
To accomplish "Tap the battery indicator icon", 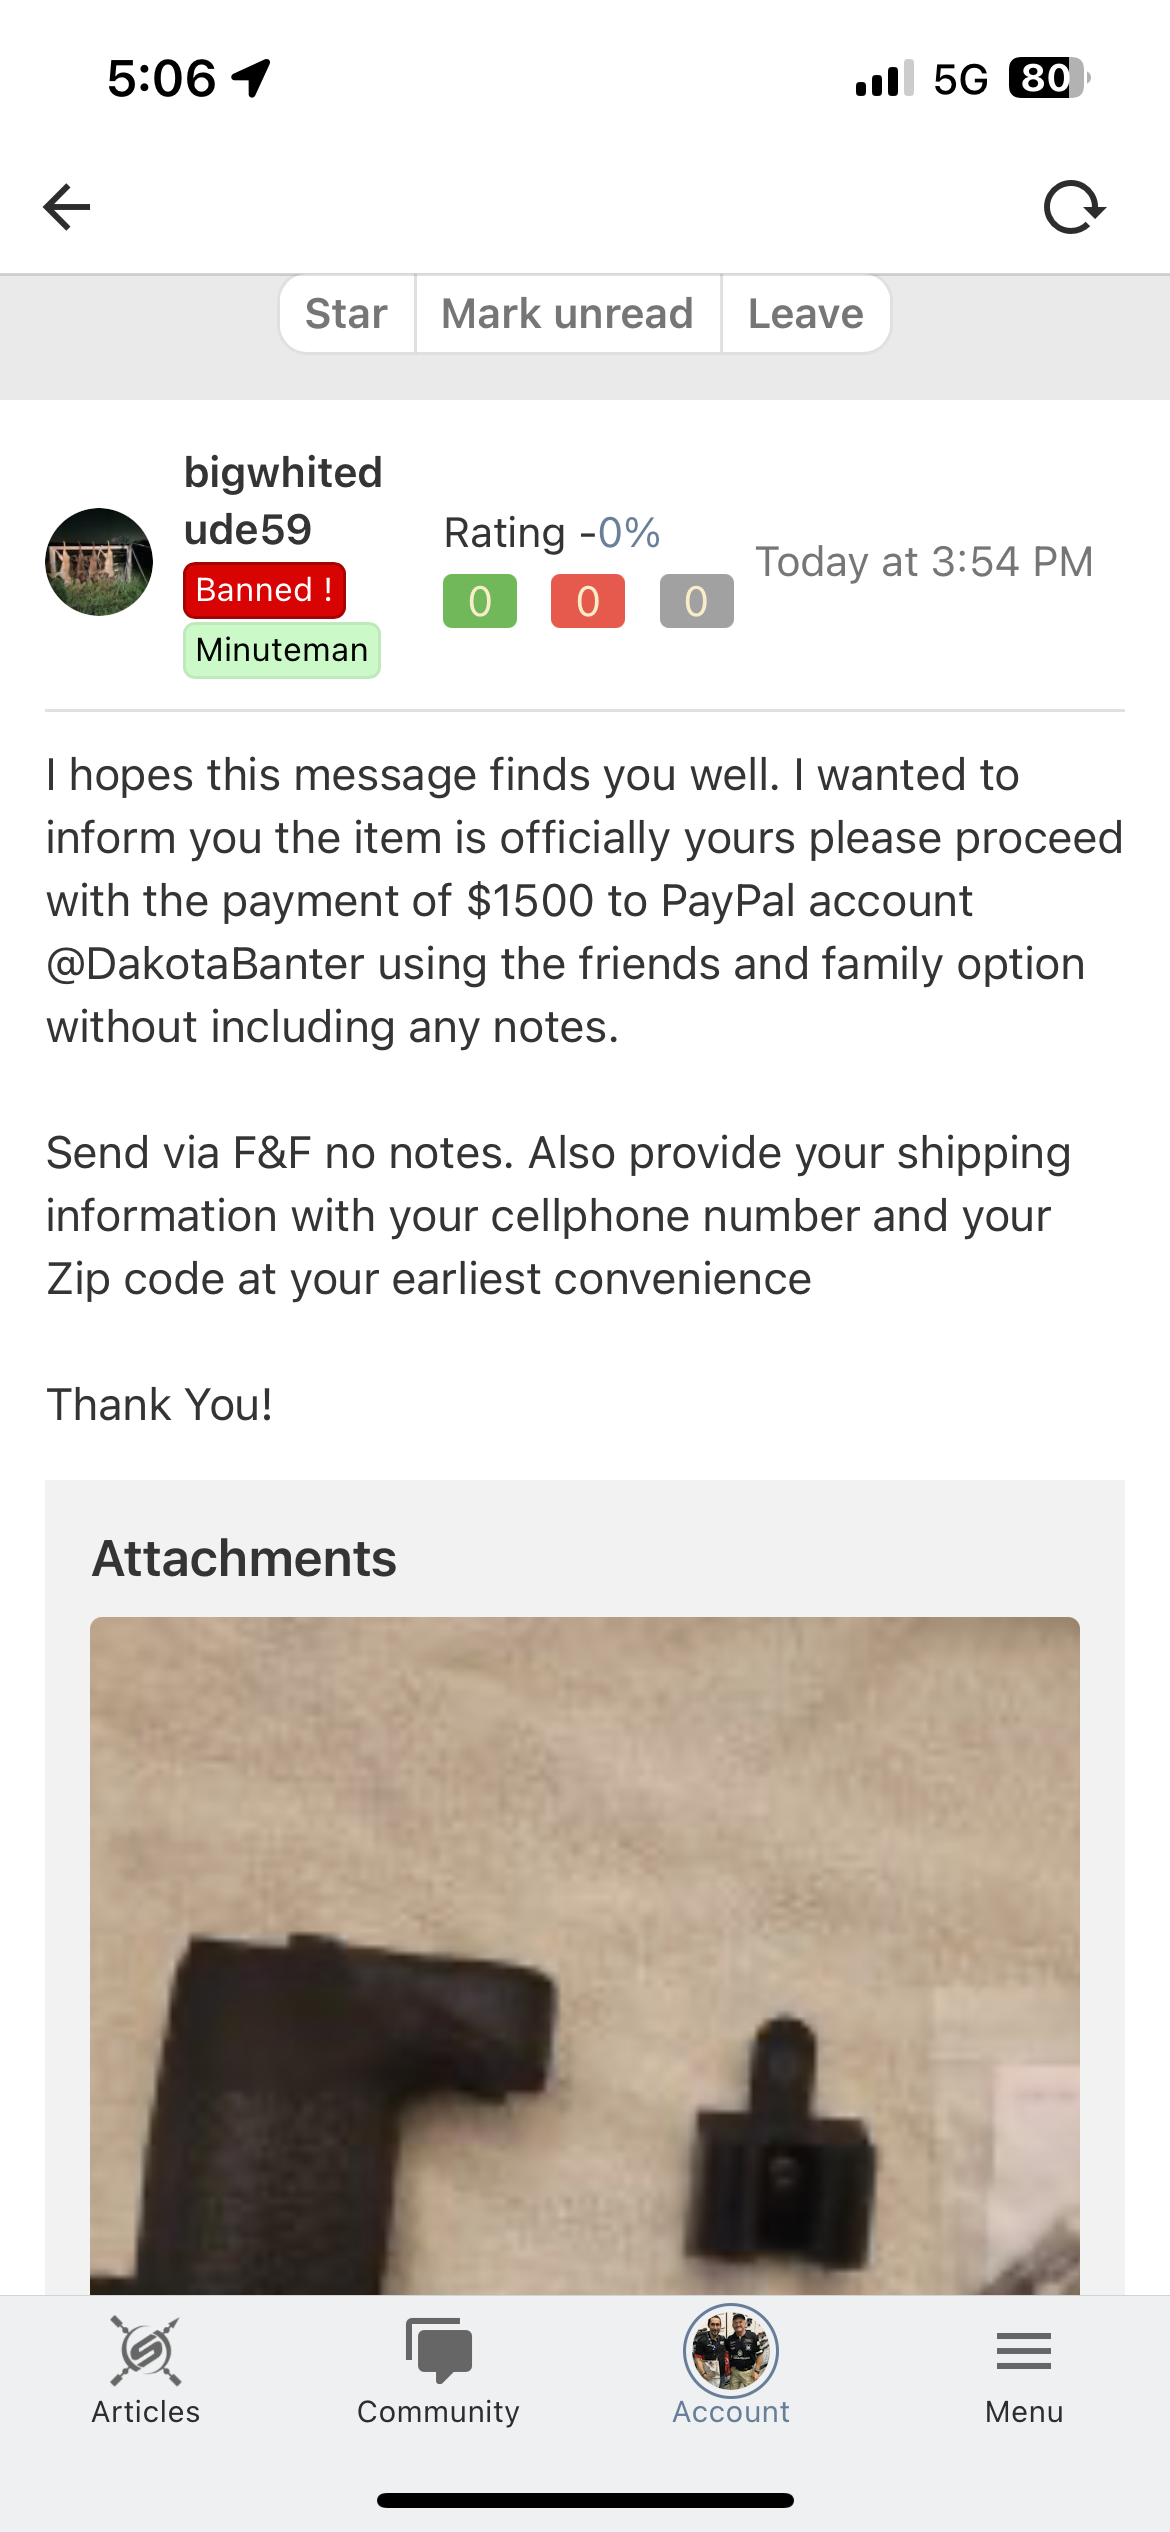I will click(1047, 78).
